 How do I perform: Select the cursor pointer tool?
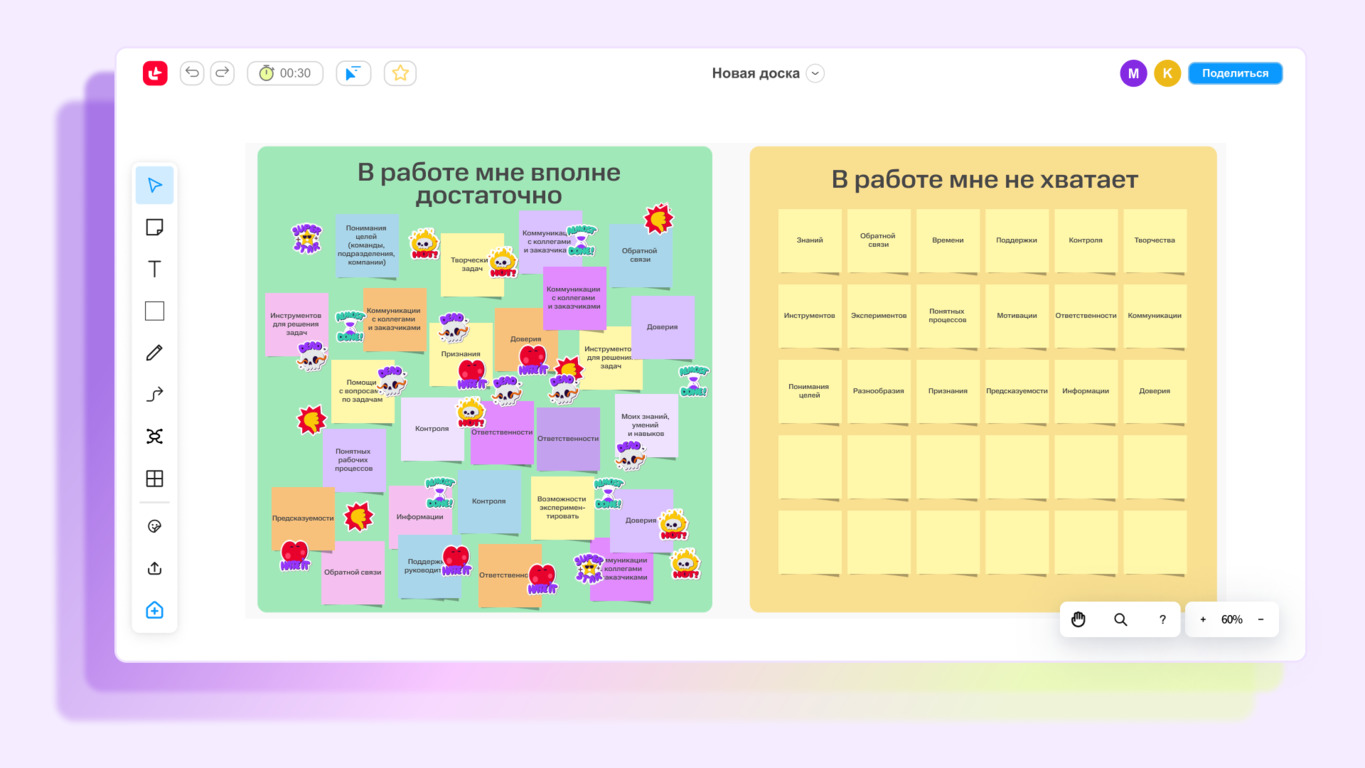click(x=154, y=186)
